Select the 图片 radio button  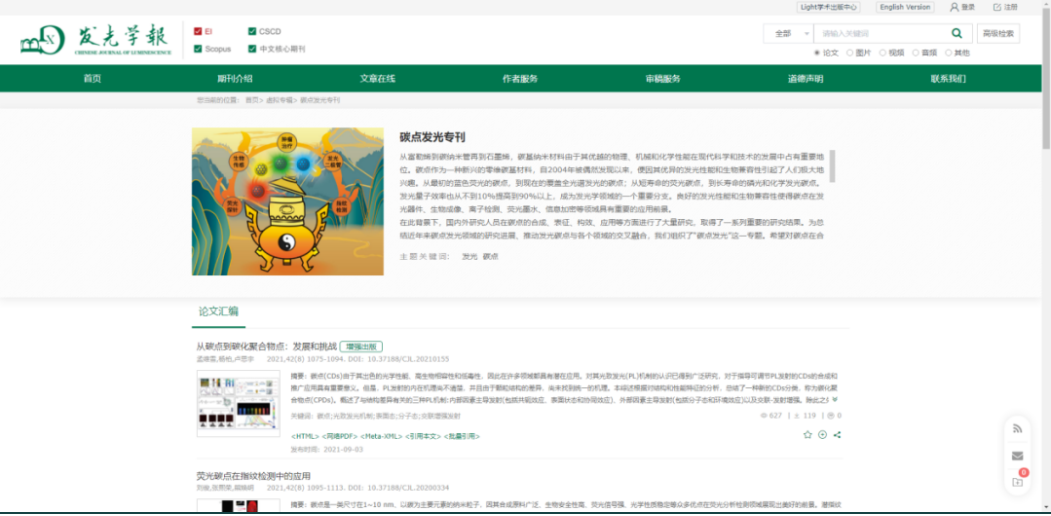pyautogui.click(x=850, y=53)
